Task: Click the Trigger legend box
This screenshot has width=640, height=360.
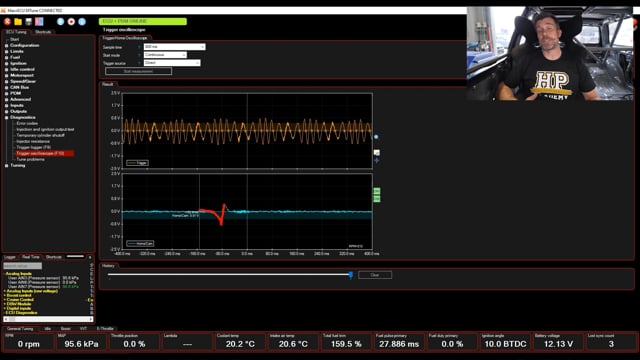Action: [138, 163]
